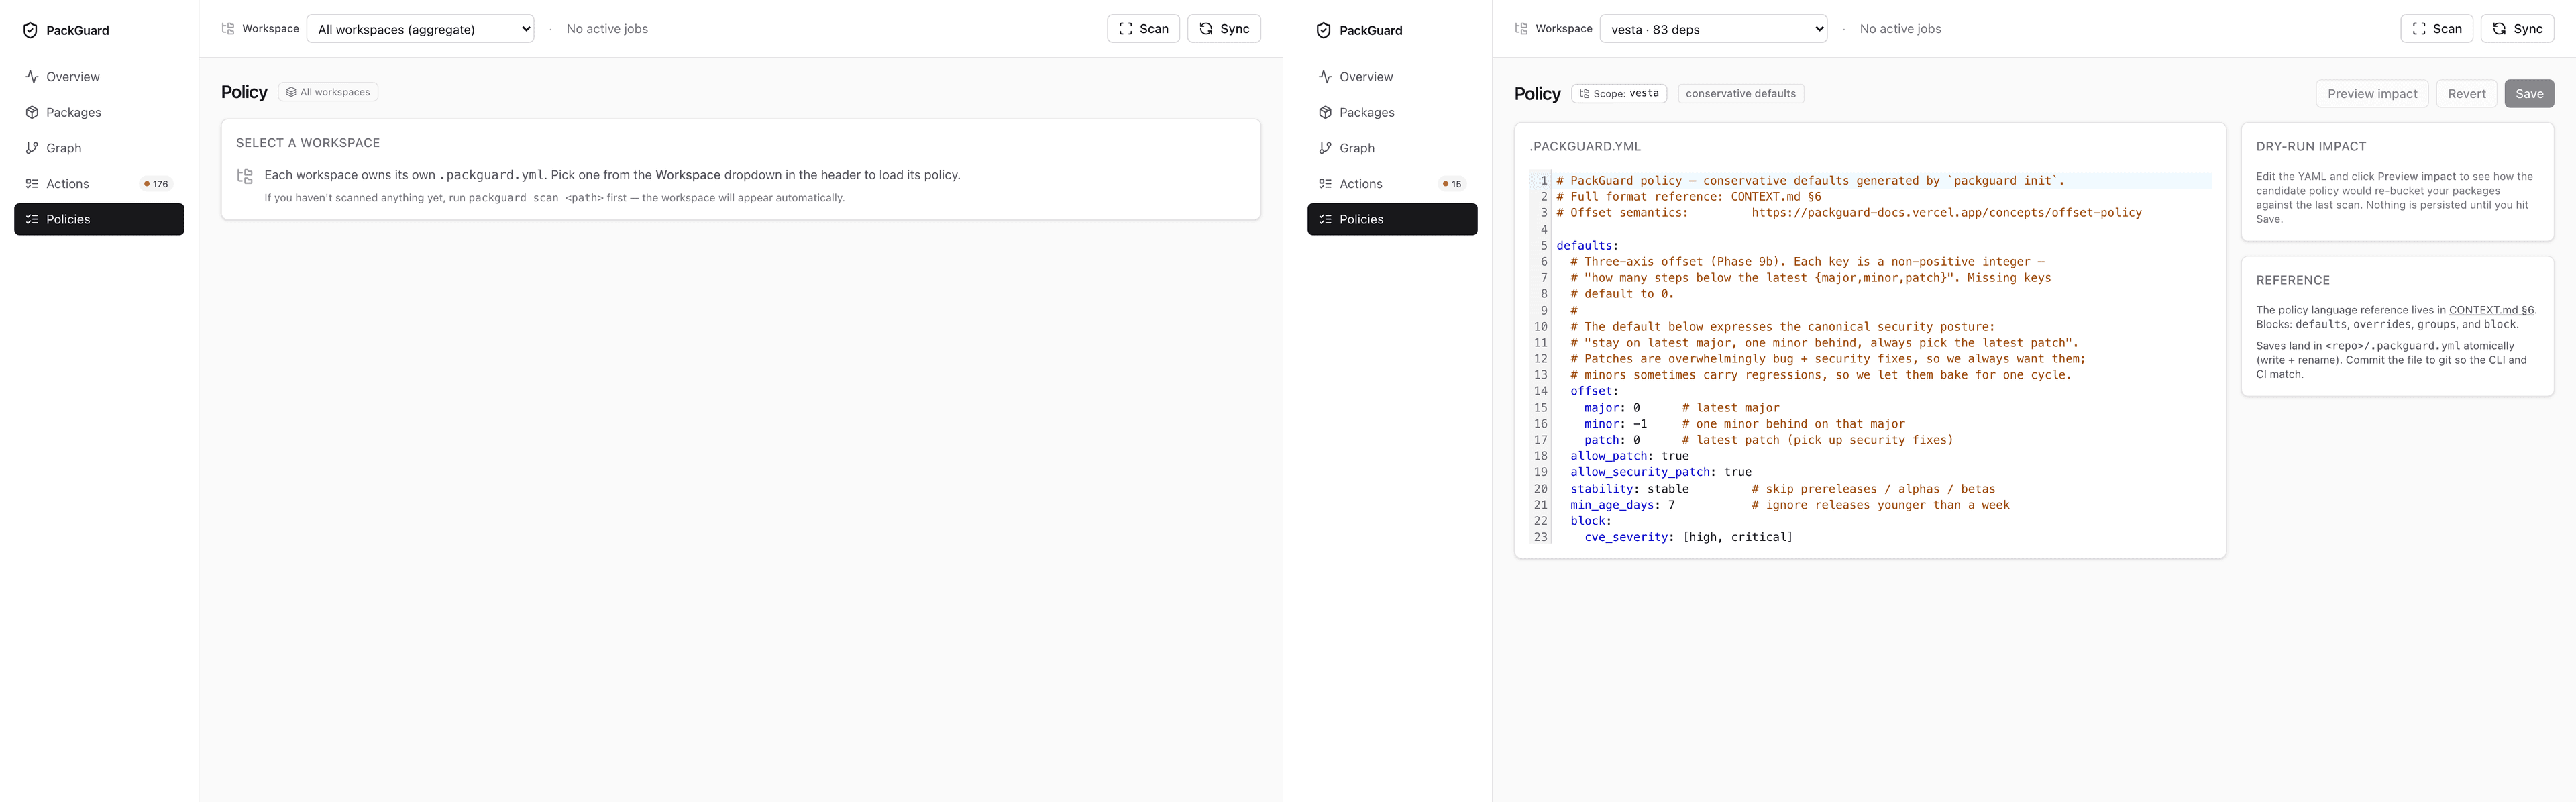Image resolution: width=2576 pixels, height=802 pixels.
Task: Click Actions list icon in right window
Action: [x=1325, y=183]
